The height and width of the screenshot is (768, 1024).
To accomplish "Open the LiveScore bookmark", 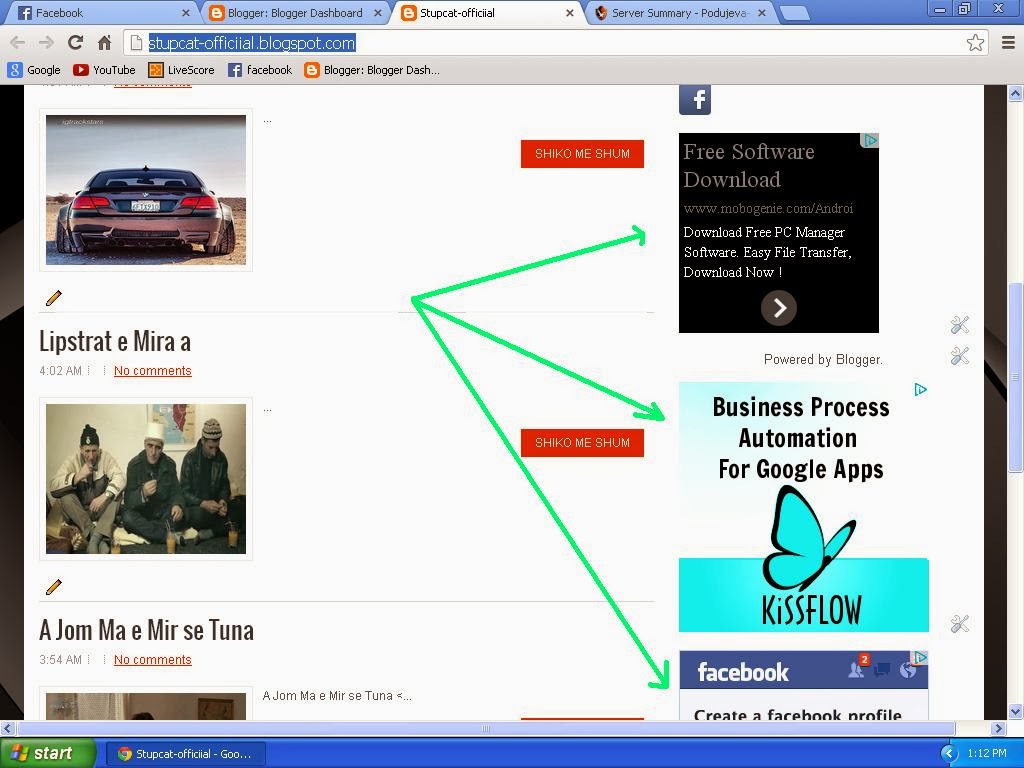I will tap(181, 70).
